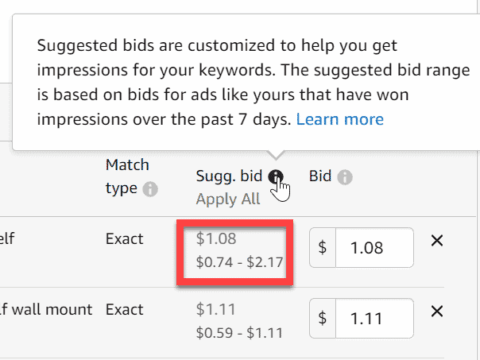The image size is (480, 360).
Task: Click the Sugg. bid info icon
Action: point(276,176)
